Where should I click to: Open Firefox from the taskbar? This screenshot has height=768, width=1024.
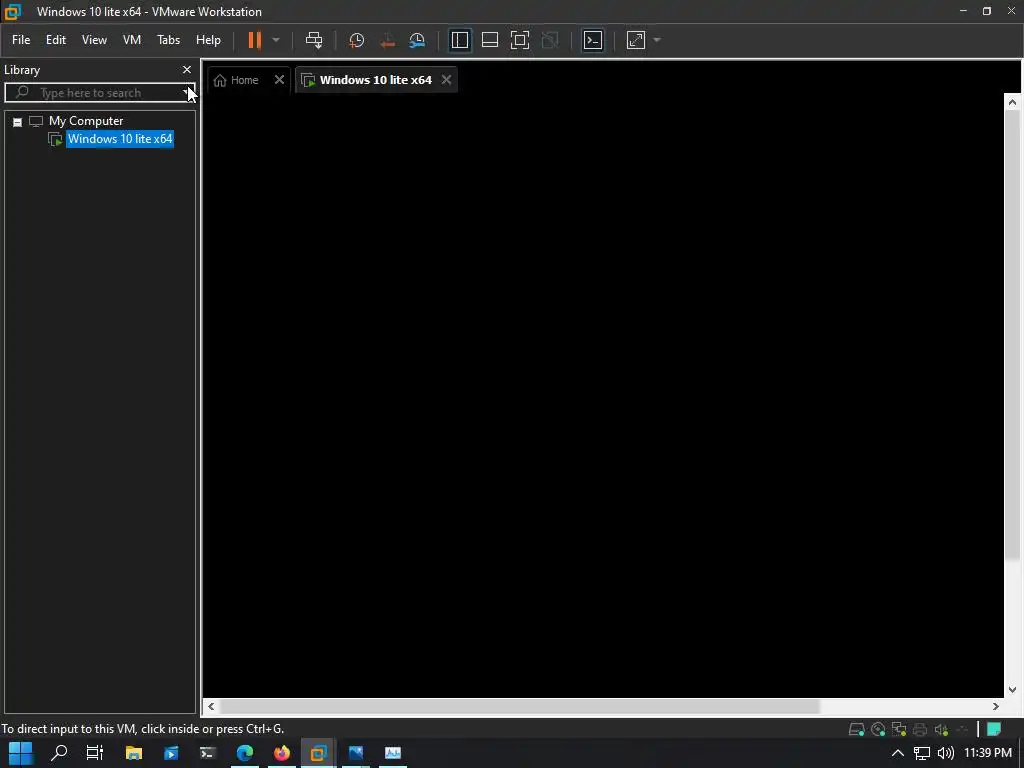[x=281, y=753]
